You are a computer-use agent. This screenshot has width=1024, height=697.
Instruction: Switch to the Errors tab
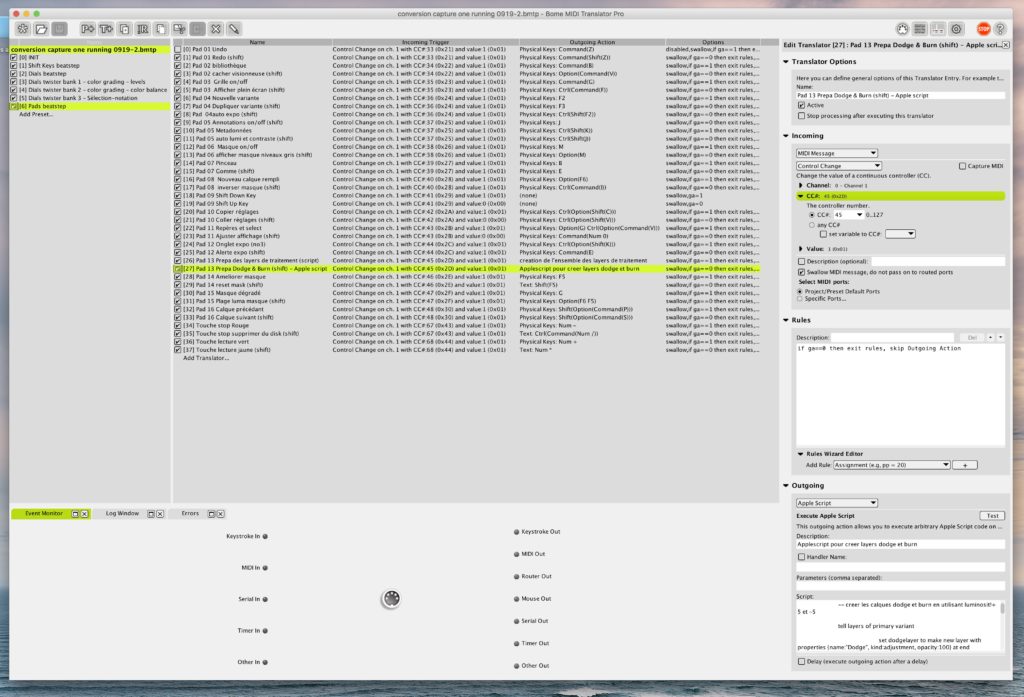pyautogui.click(x=190, y=514)
